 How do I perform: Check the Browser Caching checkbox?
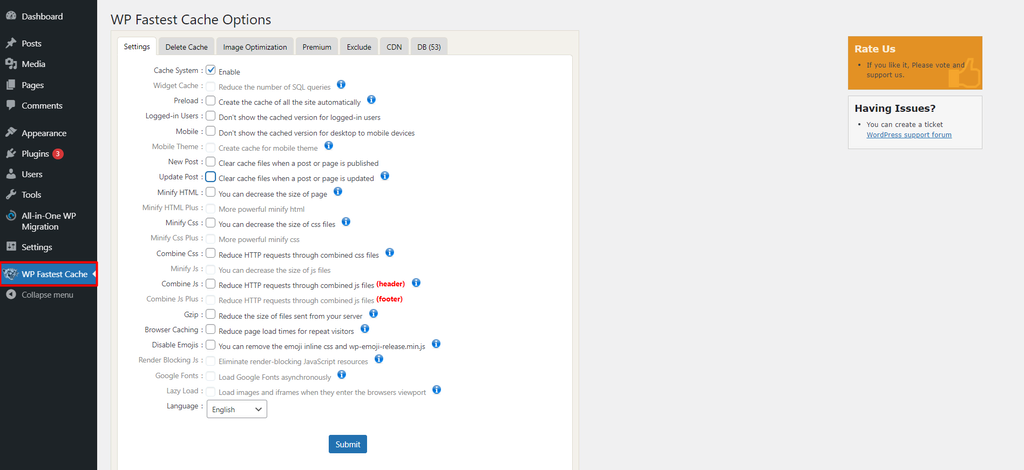[211, 329]
